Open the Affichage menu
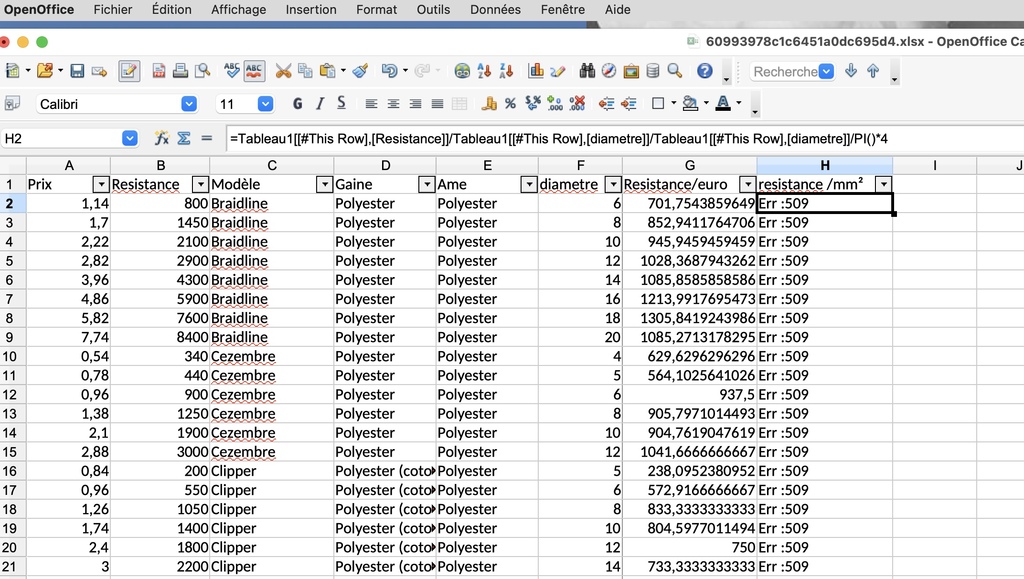This screenshot has height=579, width=1024. pos(238,10)
